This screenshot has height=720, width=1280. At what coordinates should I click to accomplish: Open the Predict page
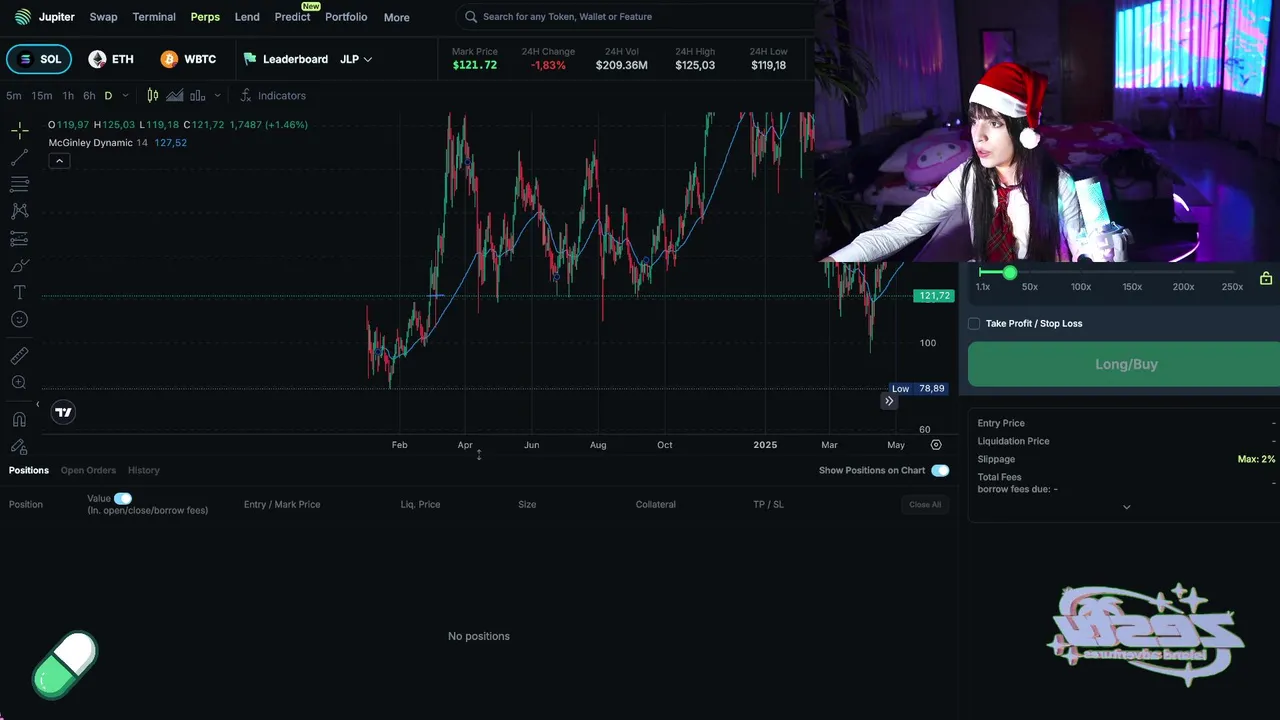coord(292,17)
